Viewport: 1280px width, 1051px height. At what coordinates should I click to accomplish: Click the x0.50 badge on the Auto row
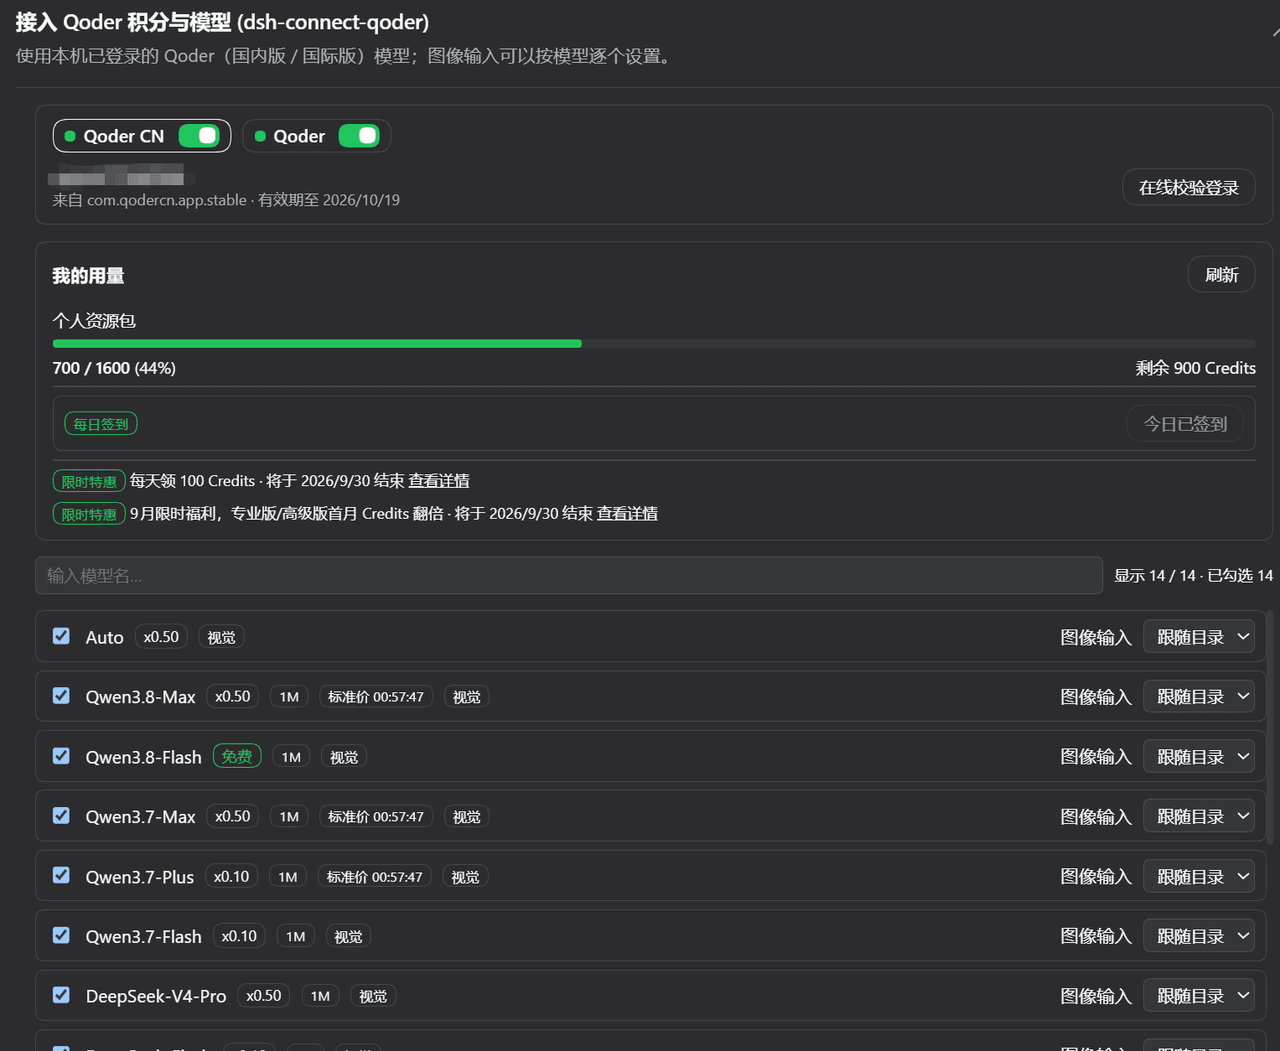[161, 637]
